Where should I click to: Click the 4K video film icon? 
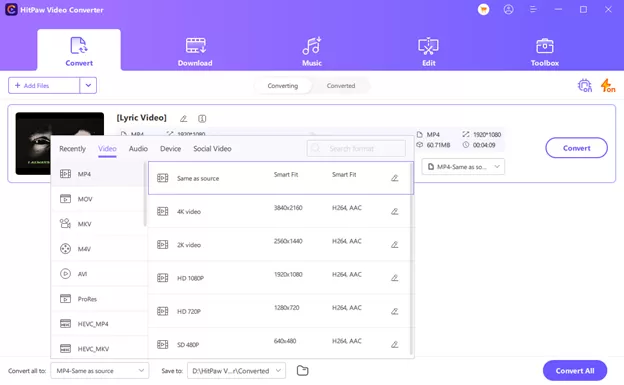pos(162,211)
